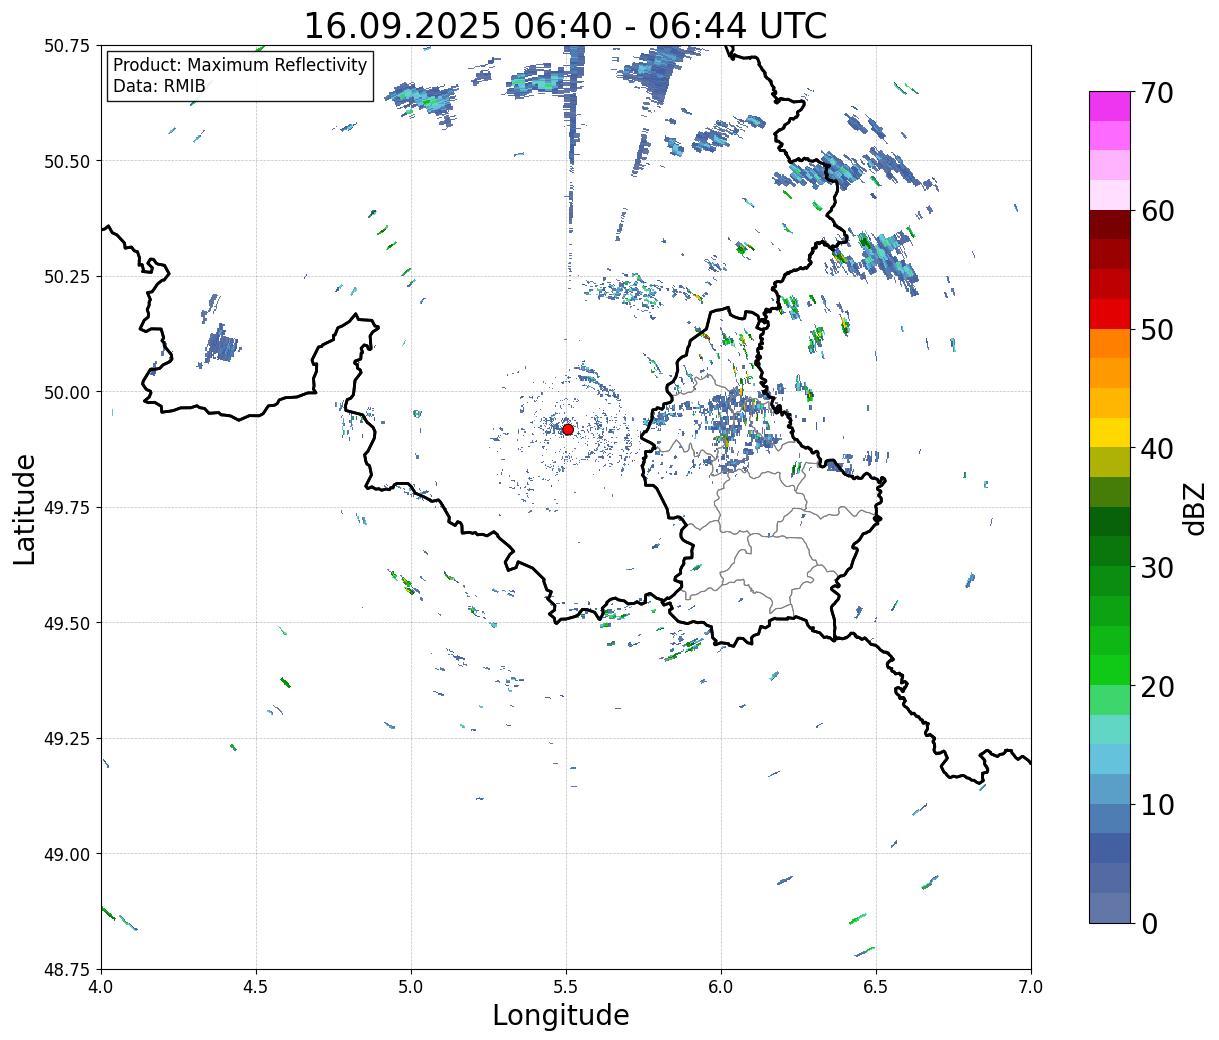This screenshot has width=1219, height=1040.
Task: Click the colorbar tick label 50
Action: [1156, 330]
